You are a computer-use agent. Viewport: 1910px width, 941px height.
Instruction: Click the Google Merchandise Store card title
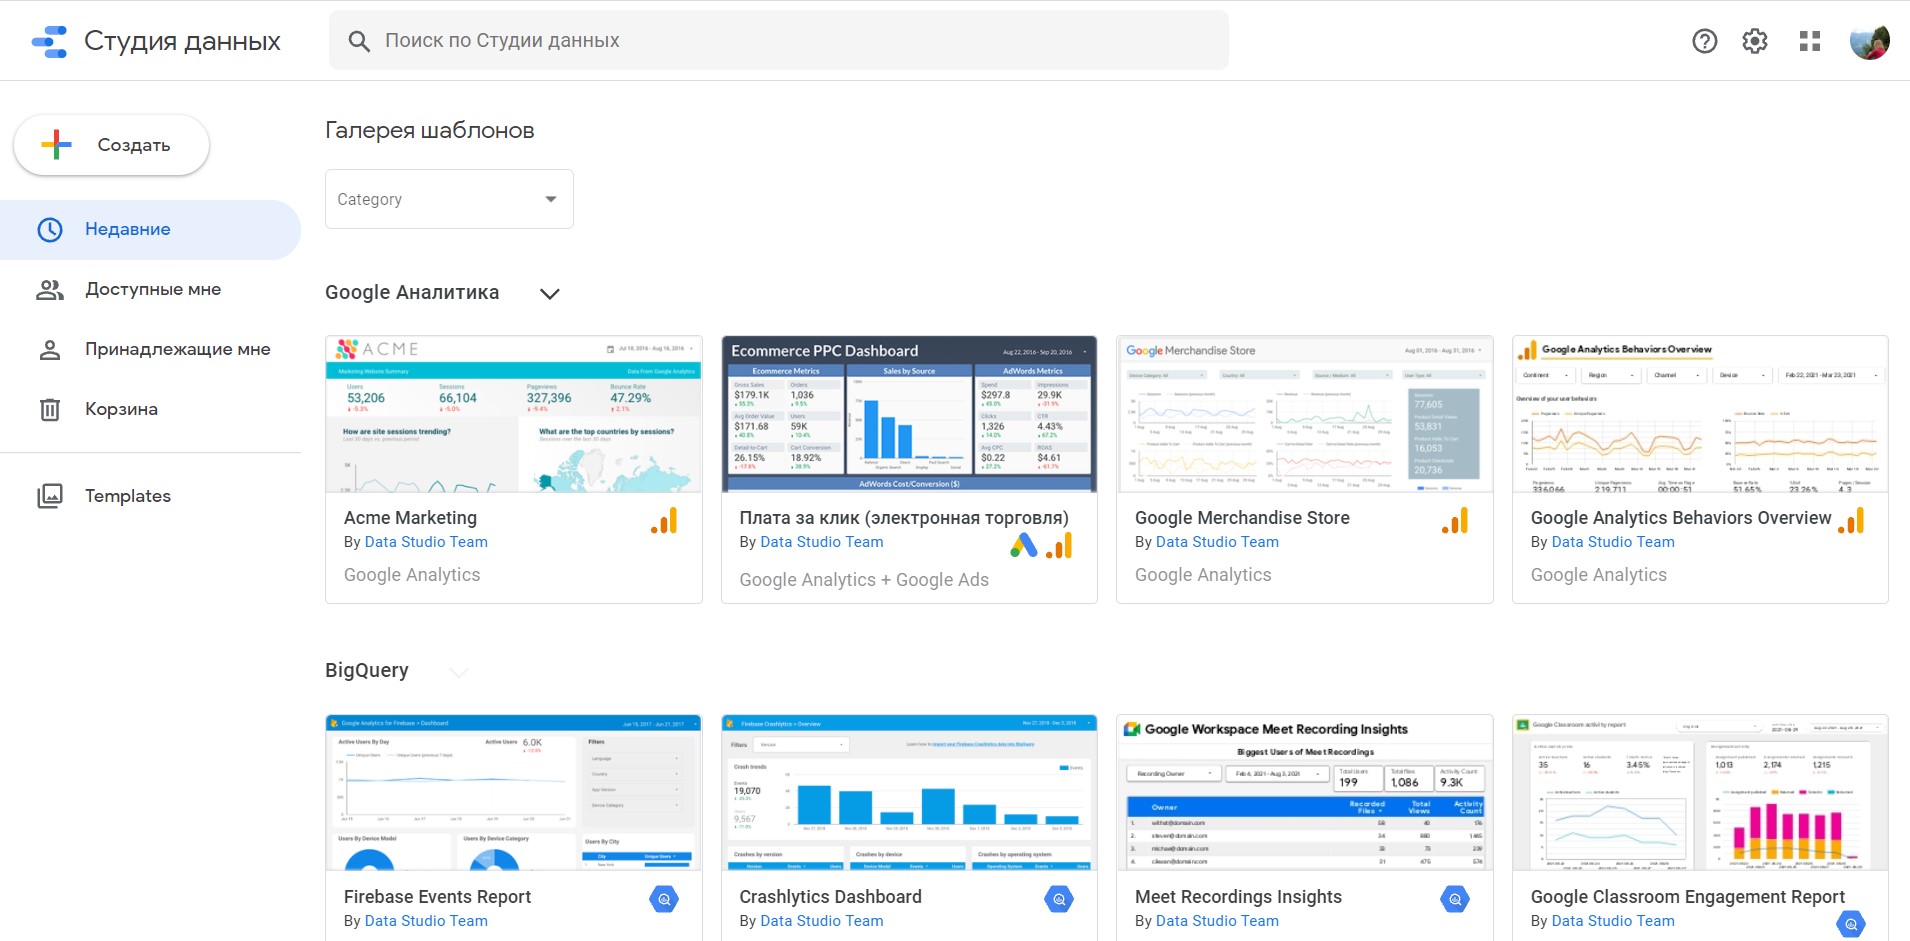coord(1242,518)
